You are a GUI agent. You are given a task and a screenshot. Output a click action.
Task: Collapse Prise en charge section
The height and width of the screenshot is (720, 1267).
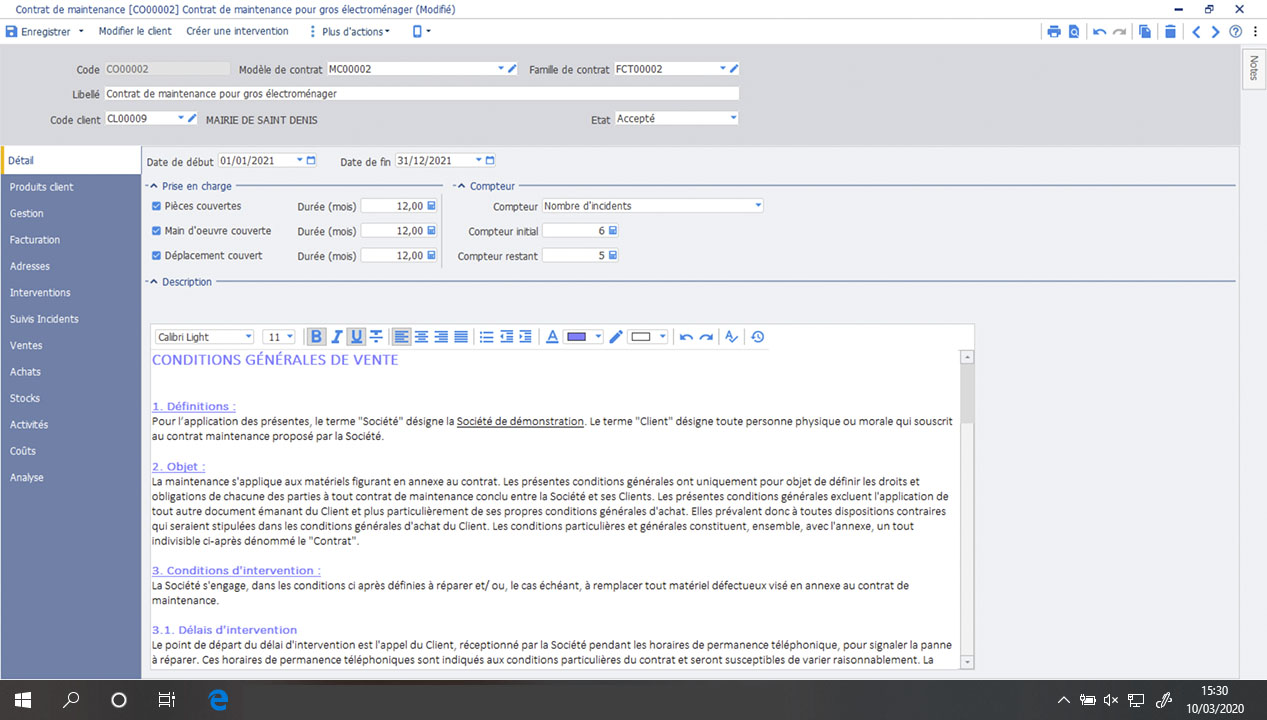pos(153,186)
